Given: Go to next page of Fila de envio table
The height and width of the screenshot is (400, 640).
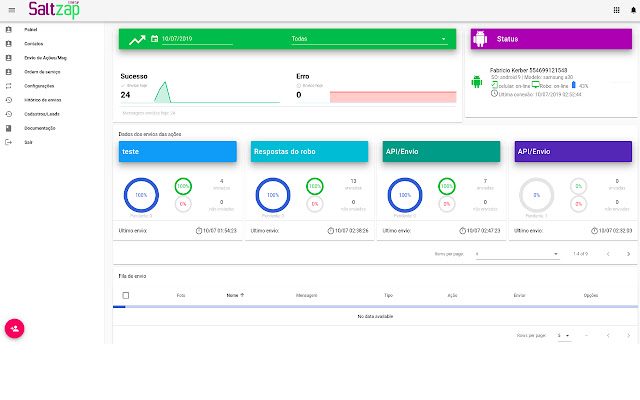Looking at the screenshot, I should (629, 336).
